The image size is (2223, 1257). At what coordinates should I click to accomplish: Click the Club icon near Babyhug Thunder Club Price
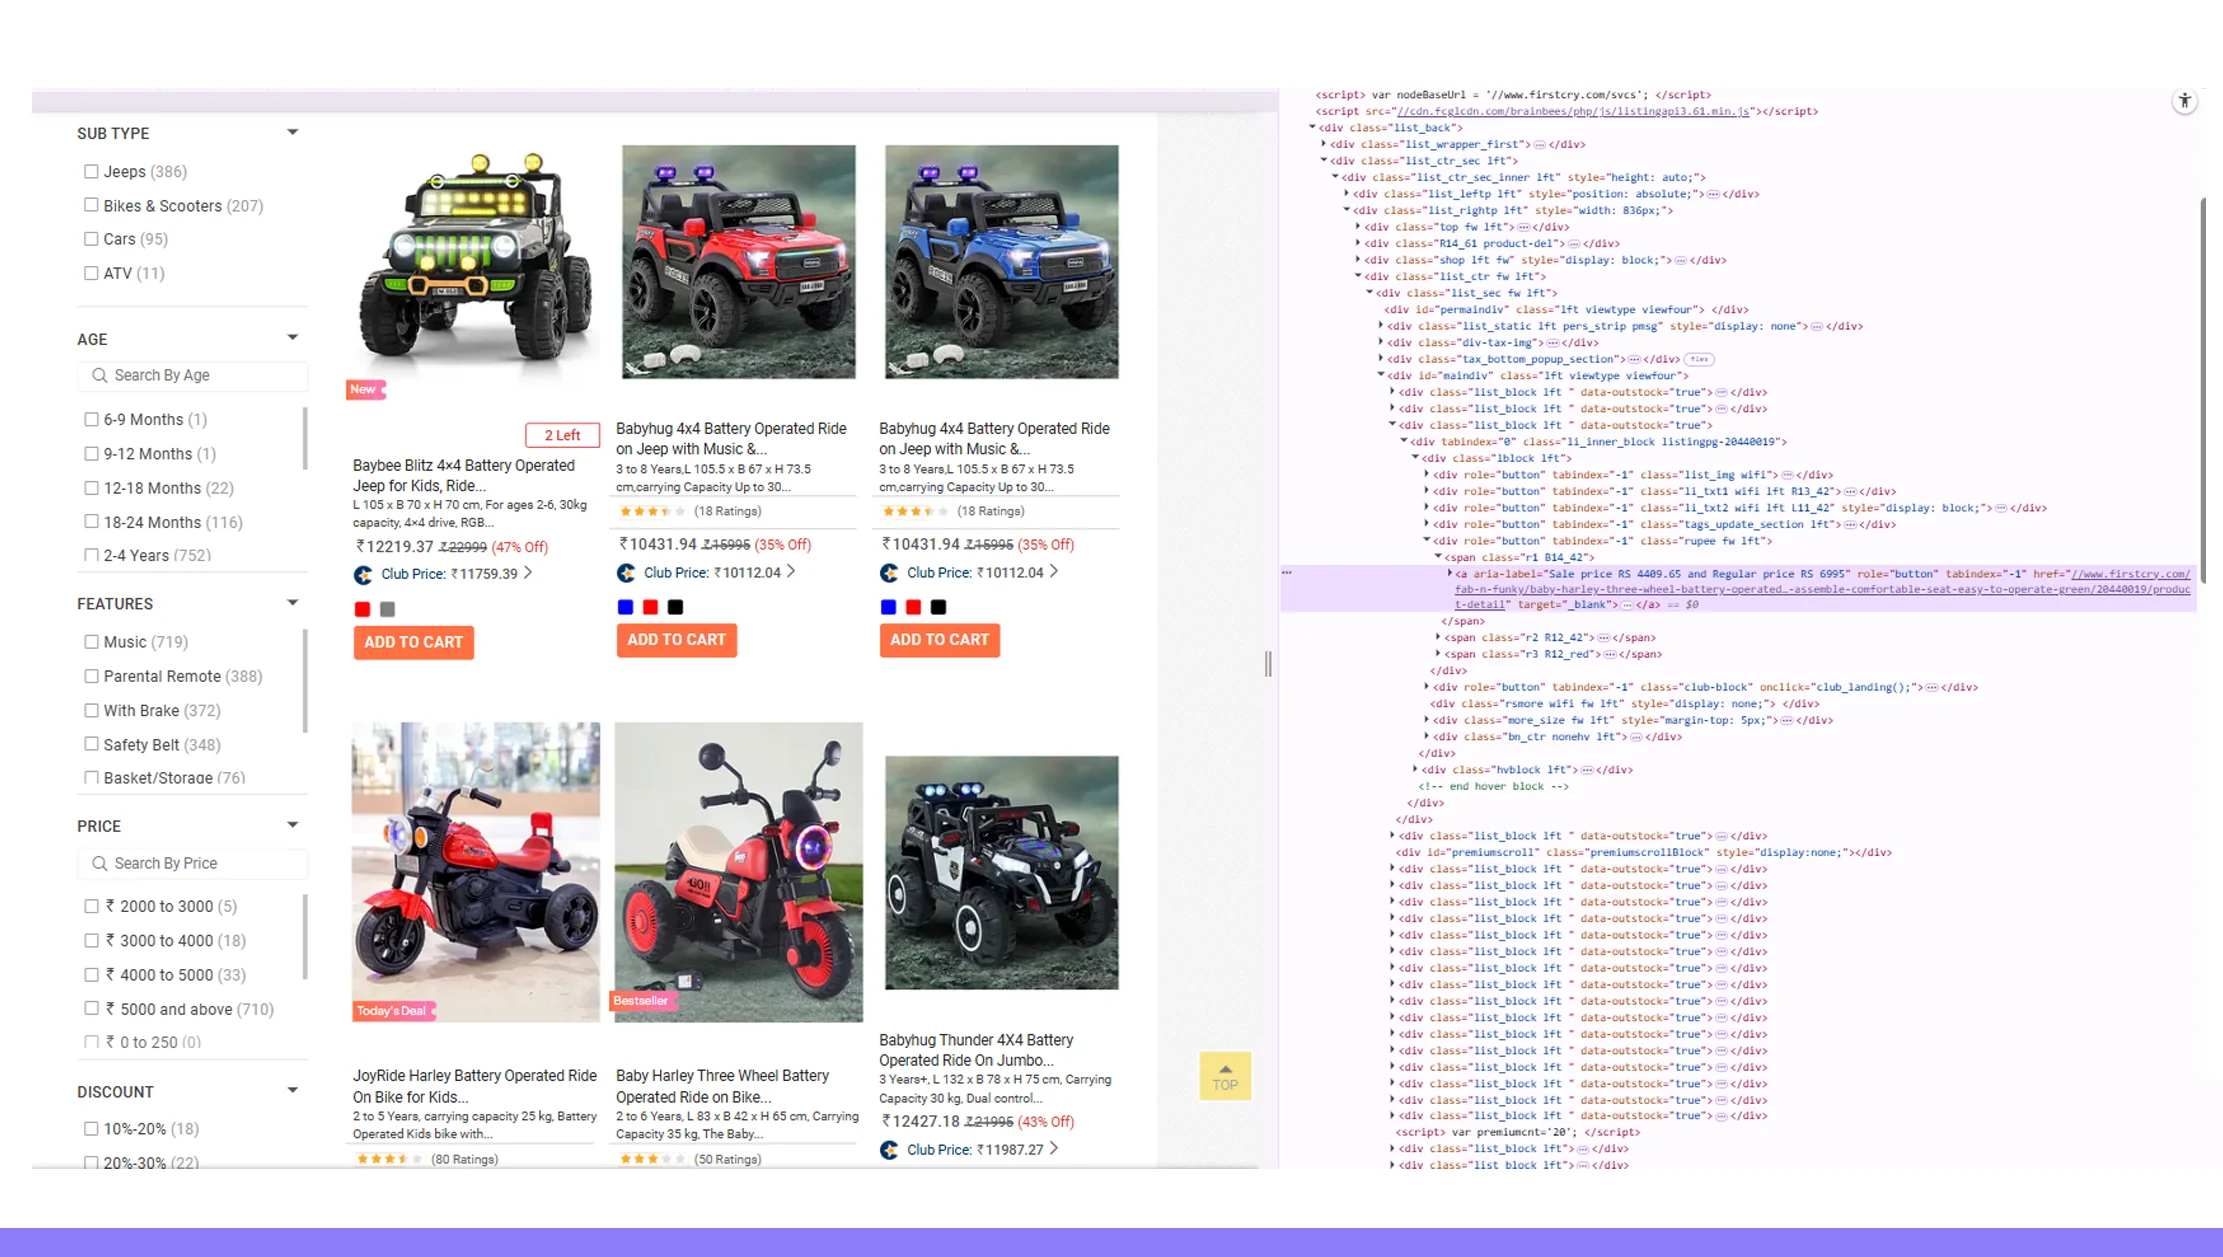[x=890, y=1150]
